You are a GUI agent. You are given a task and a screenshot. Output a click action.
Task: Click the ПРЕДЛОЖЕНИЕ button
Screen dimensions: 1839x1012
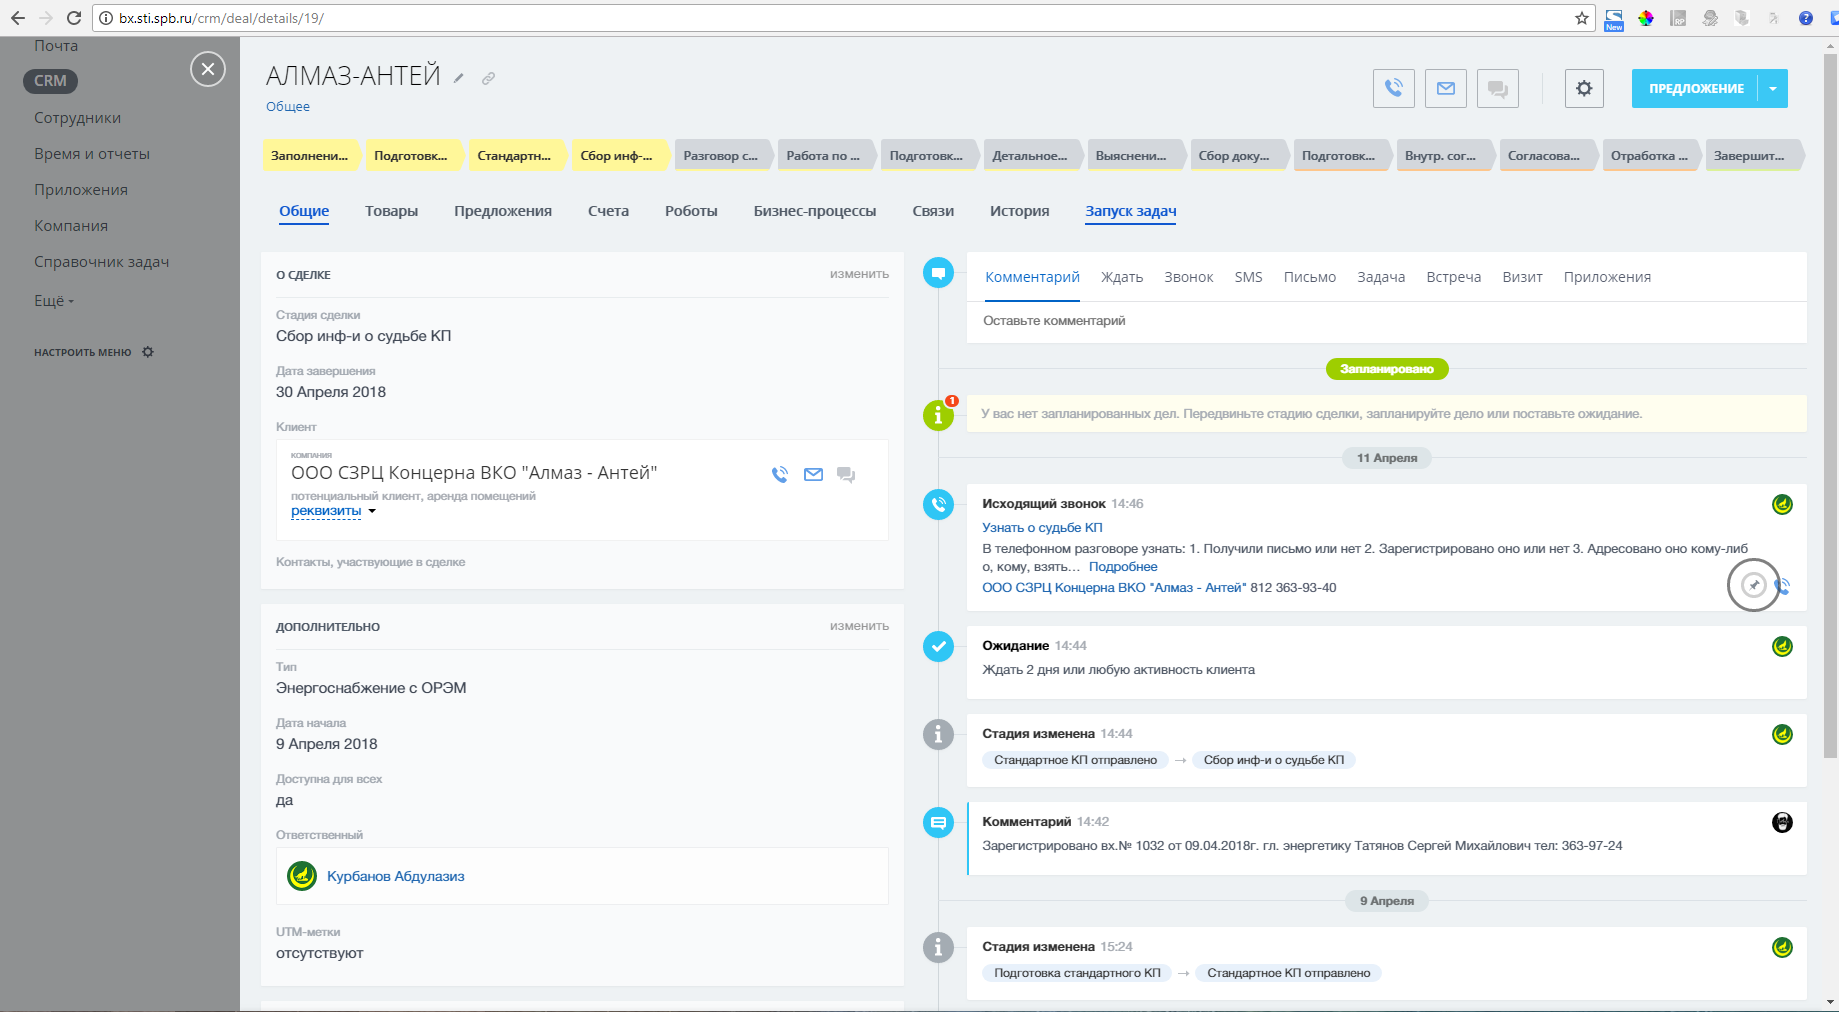click(x=1696, y=88)
